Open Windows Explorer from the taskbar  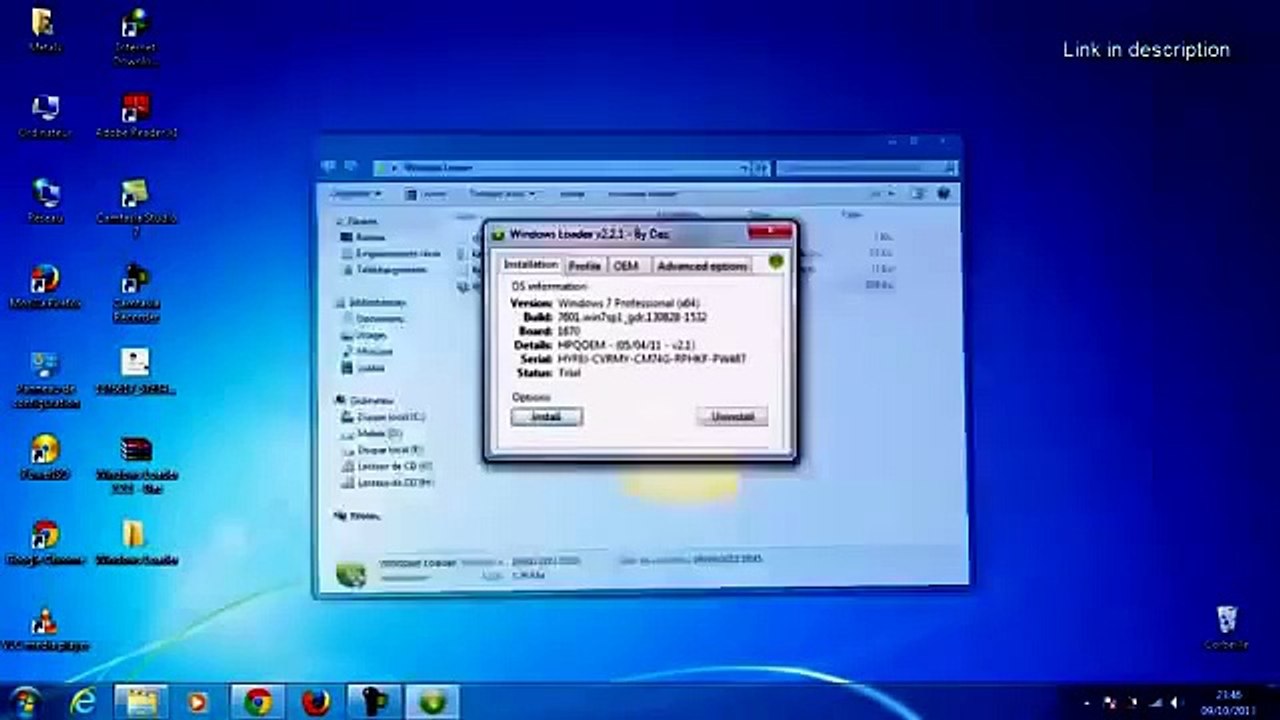(141, 702)
